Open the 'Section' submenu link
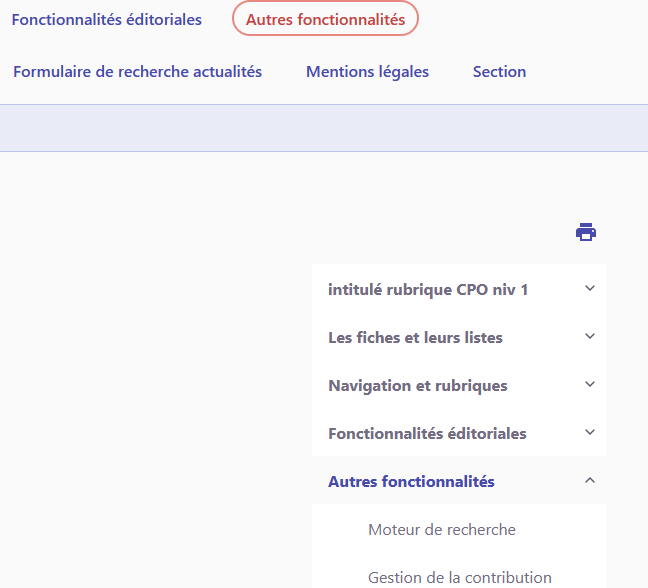The height and width of the screenshot is (588, 648). (x=499, y=72)
